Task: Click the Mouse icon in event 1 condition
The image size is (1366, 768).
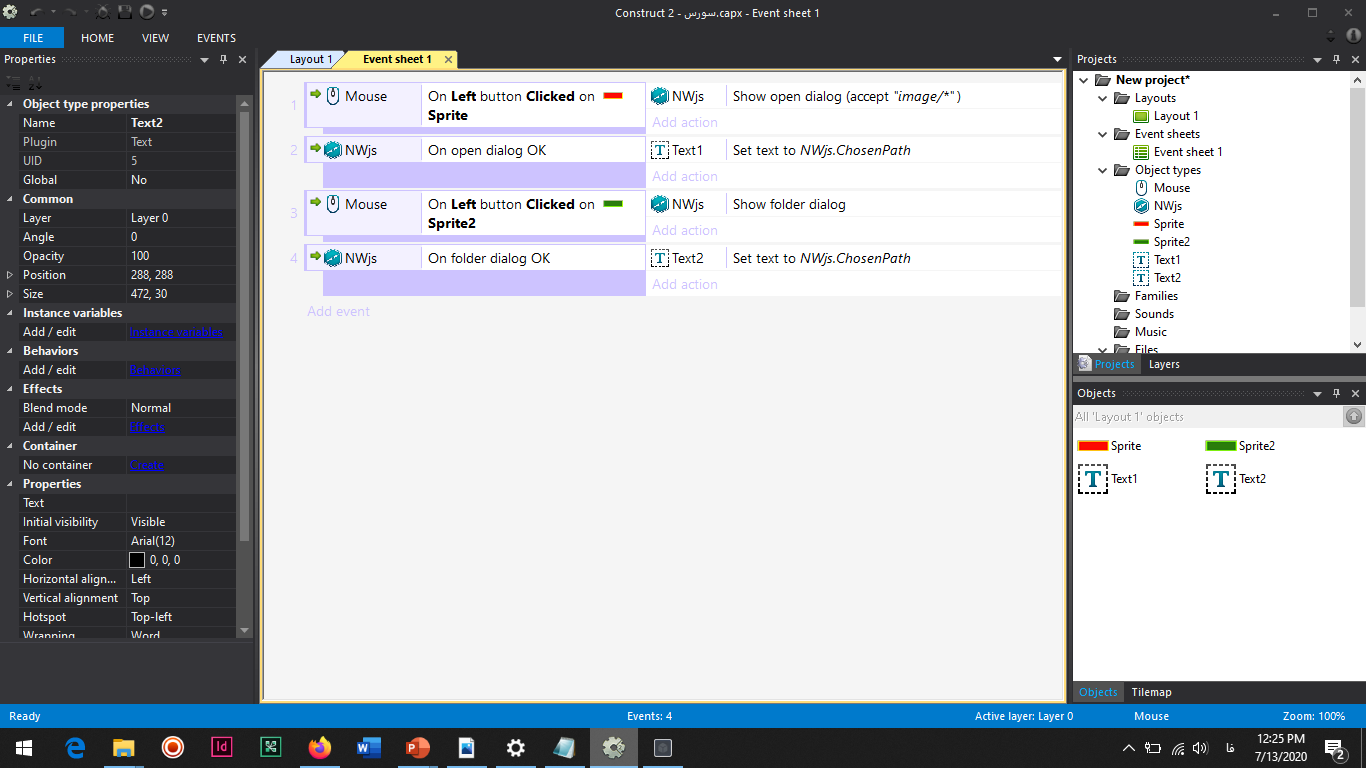Action: coord(333,96)
